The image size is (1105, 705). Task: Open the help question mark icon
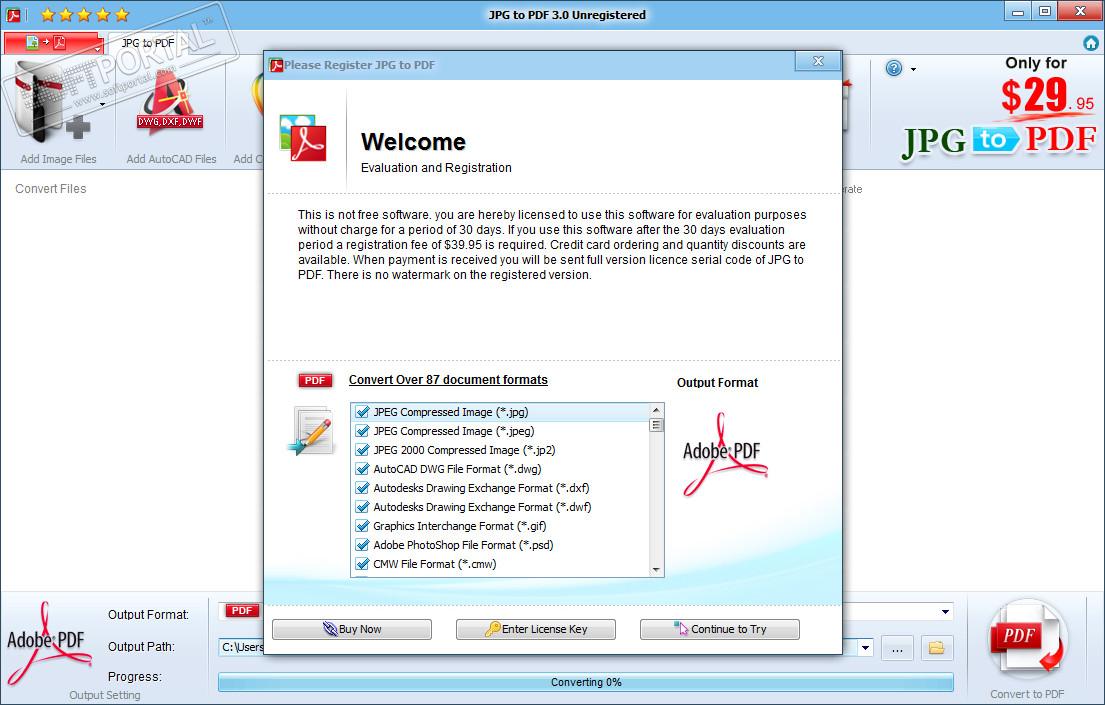point(894,68)
